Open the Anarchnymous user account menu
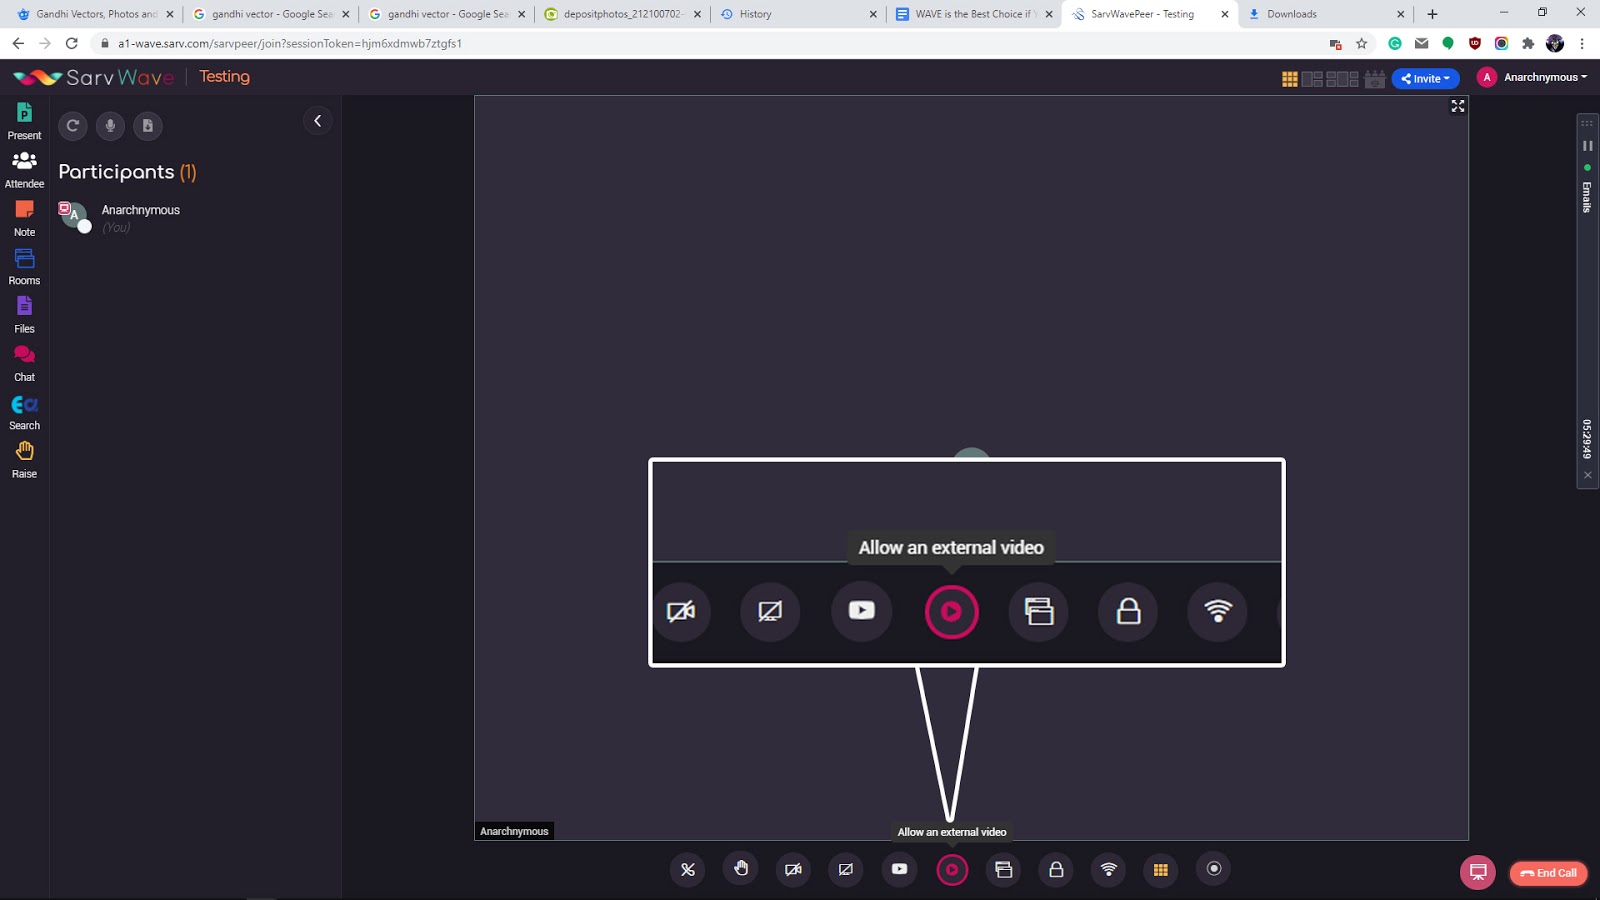Screen dimensions: 1600x900 coord(1533,77)
